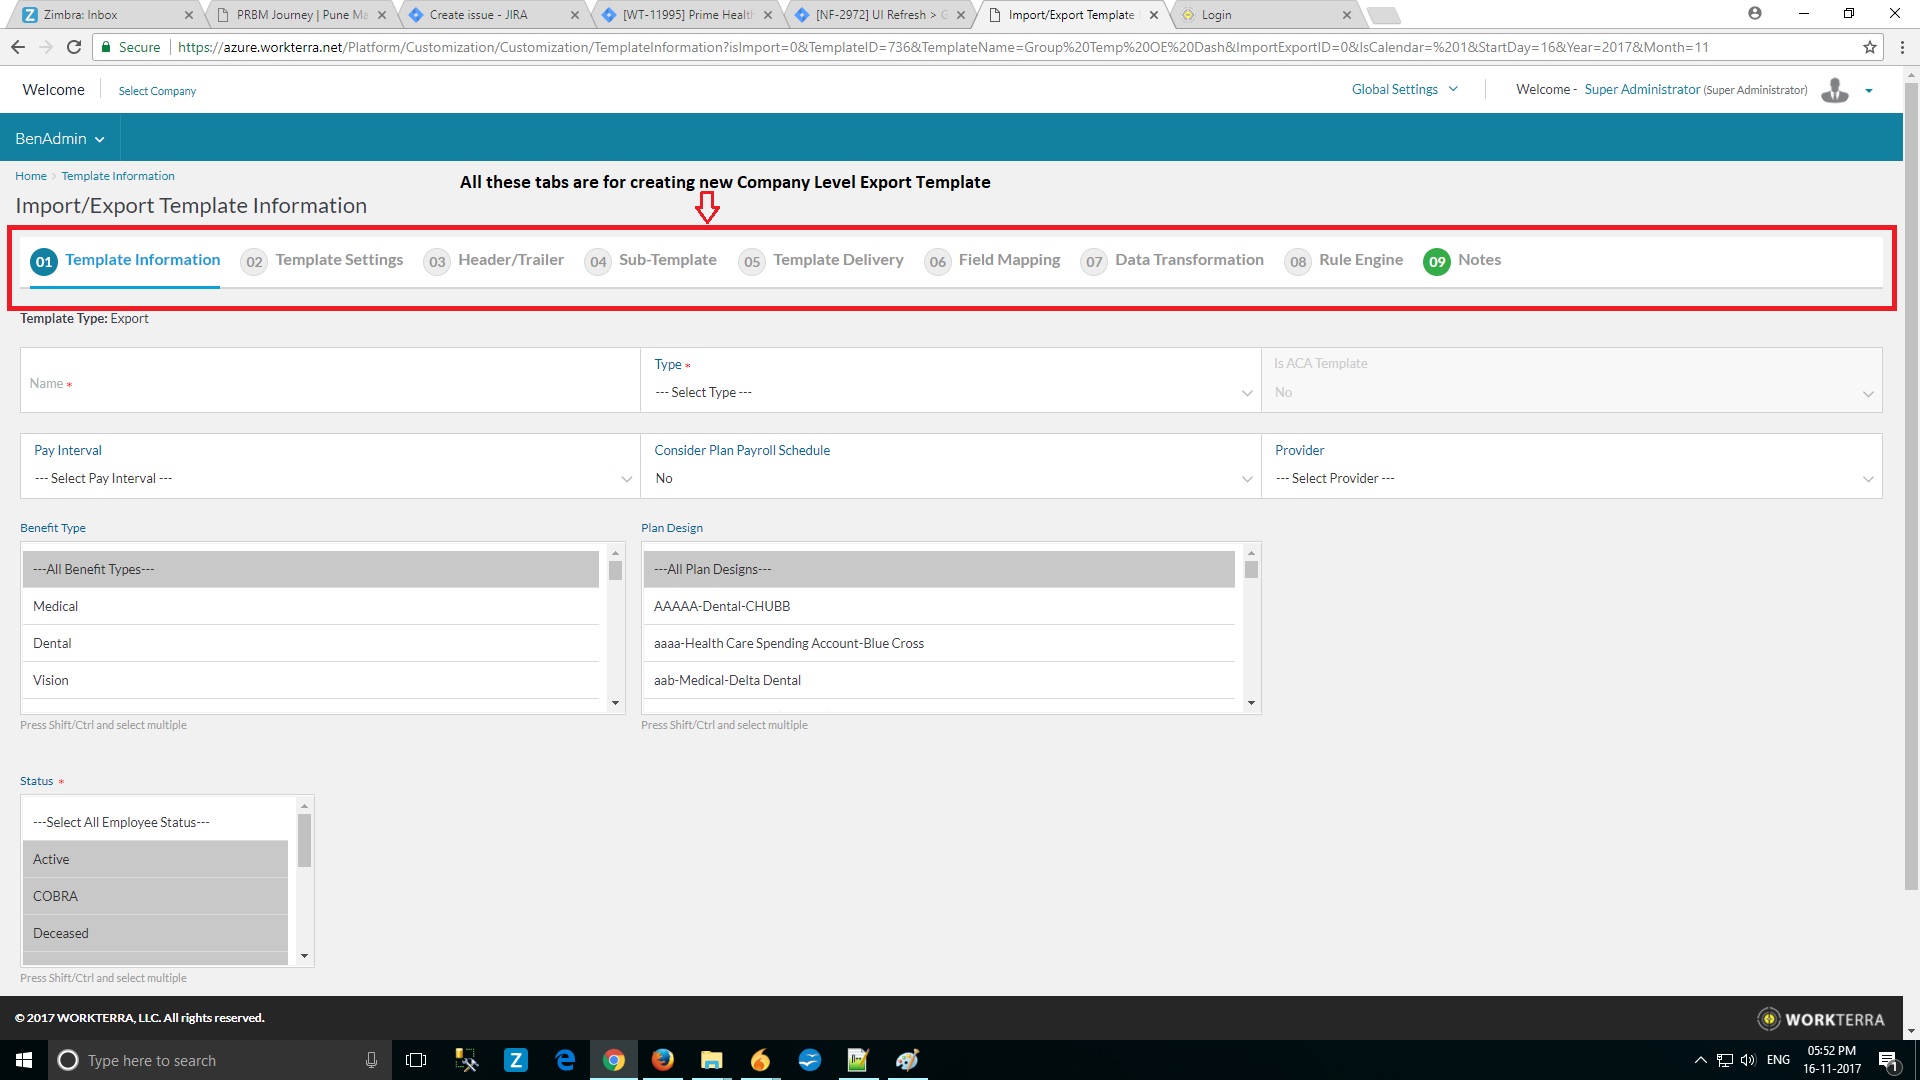Click the back navigation arrow
The height and width of the screenshot is (1080, 1920).
point(18,47)
